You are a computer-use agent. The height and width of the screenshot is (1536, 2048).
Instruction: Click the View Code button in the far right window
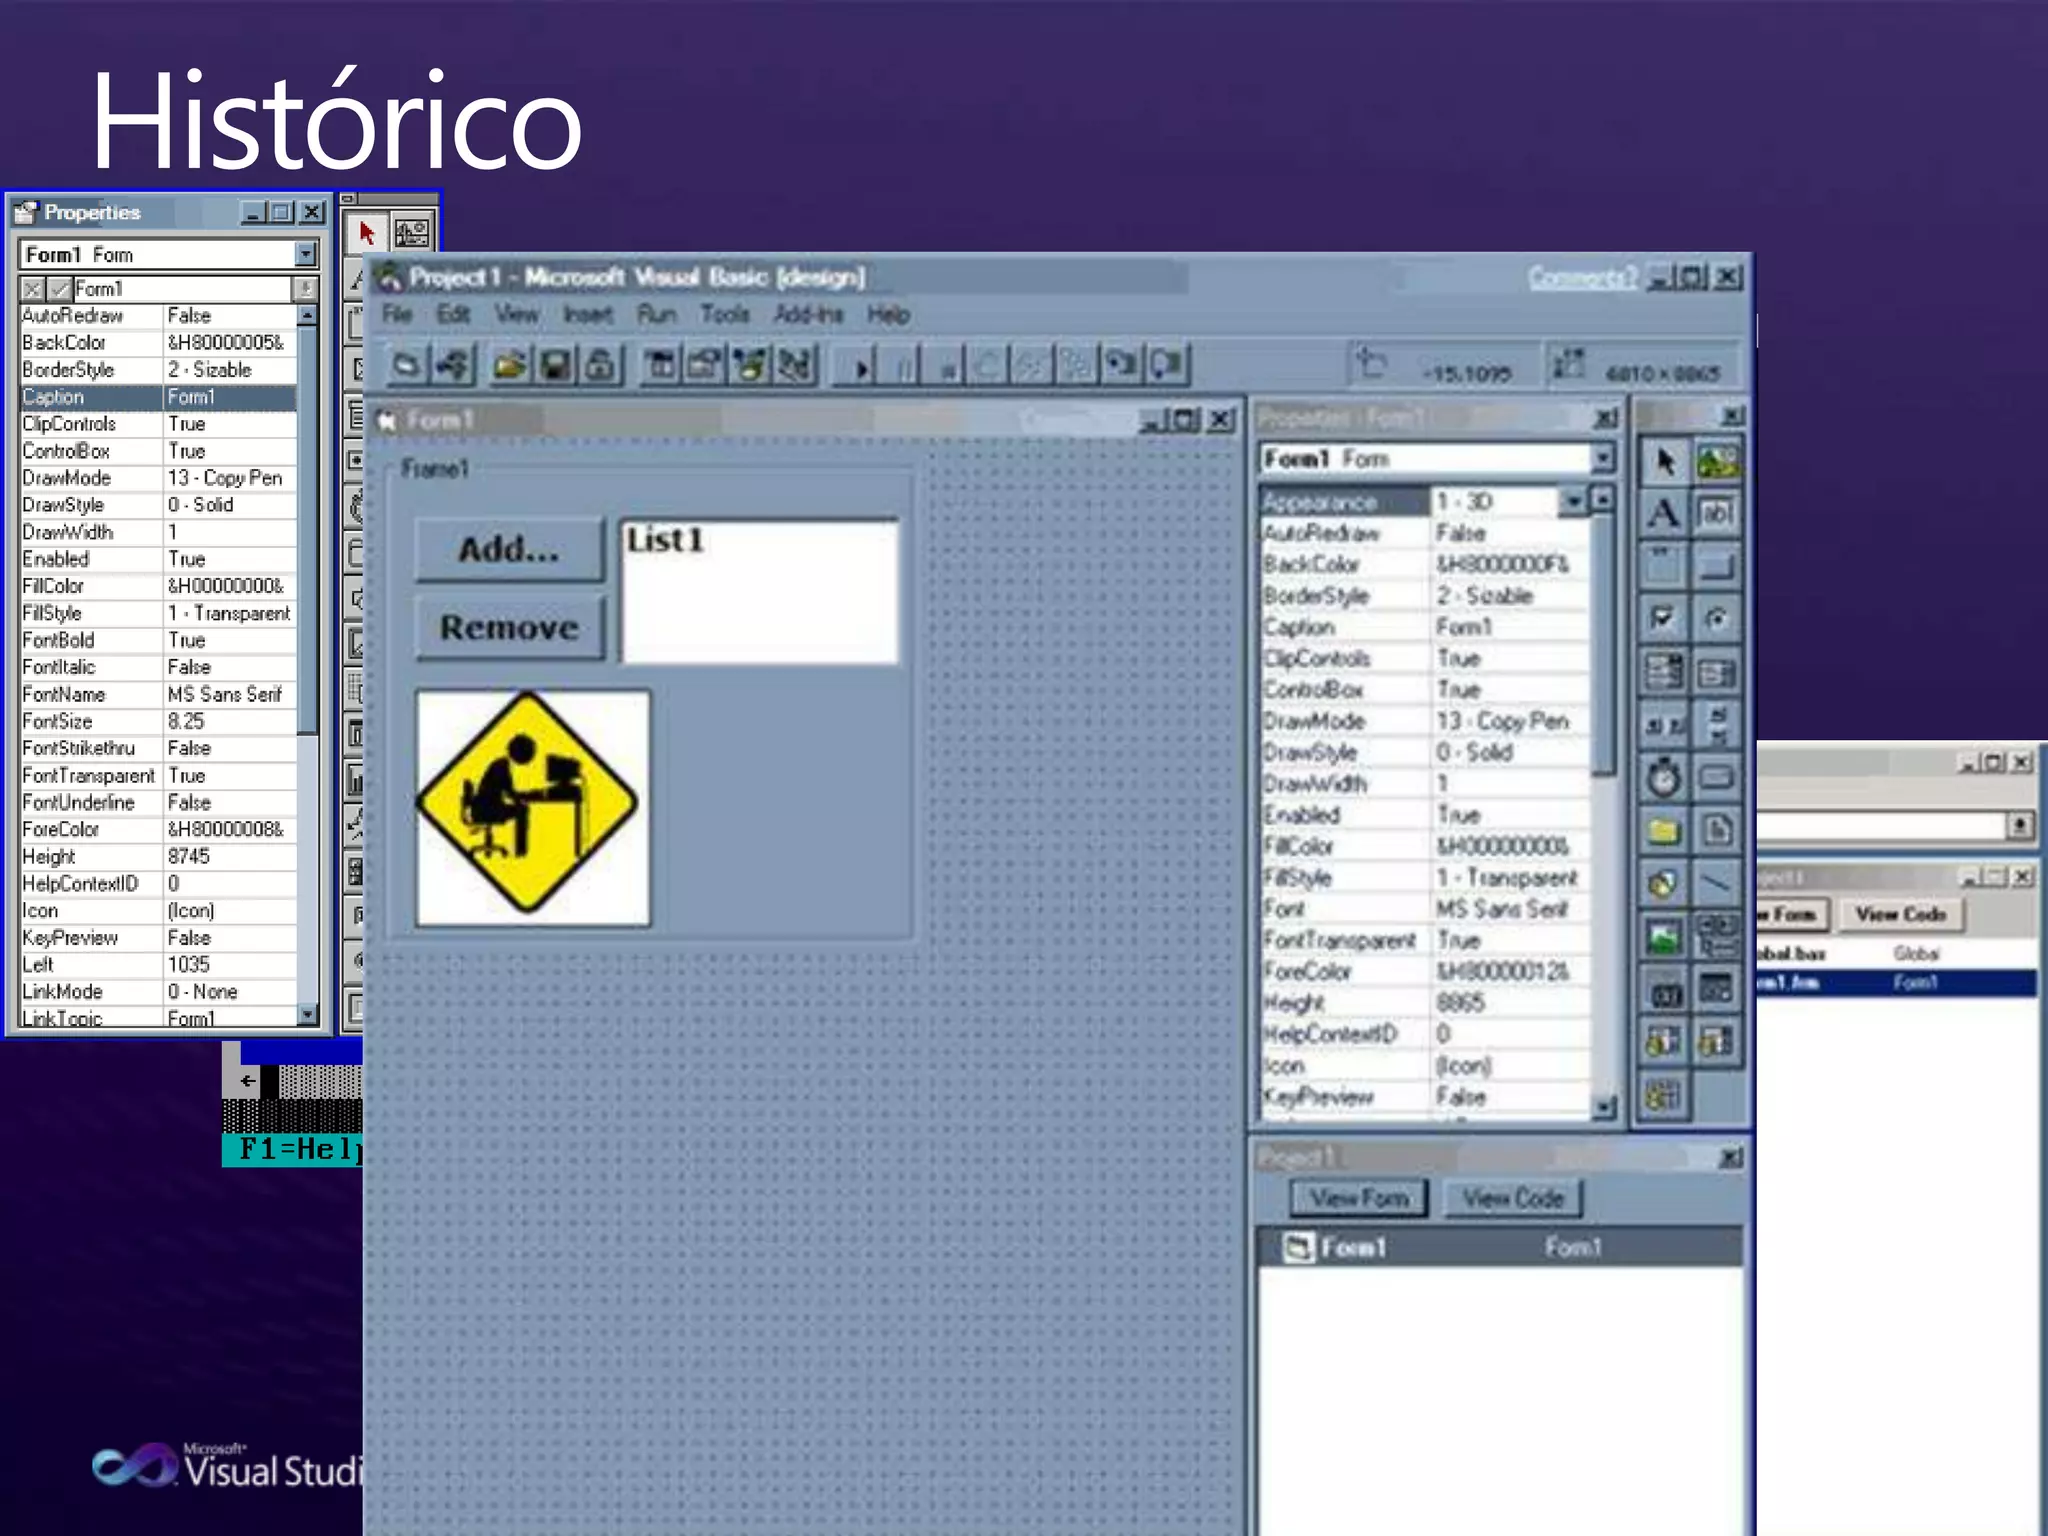[x=1900, y=914]
